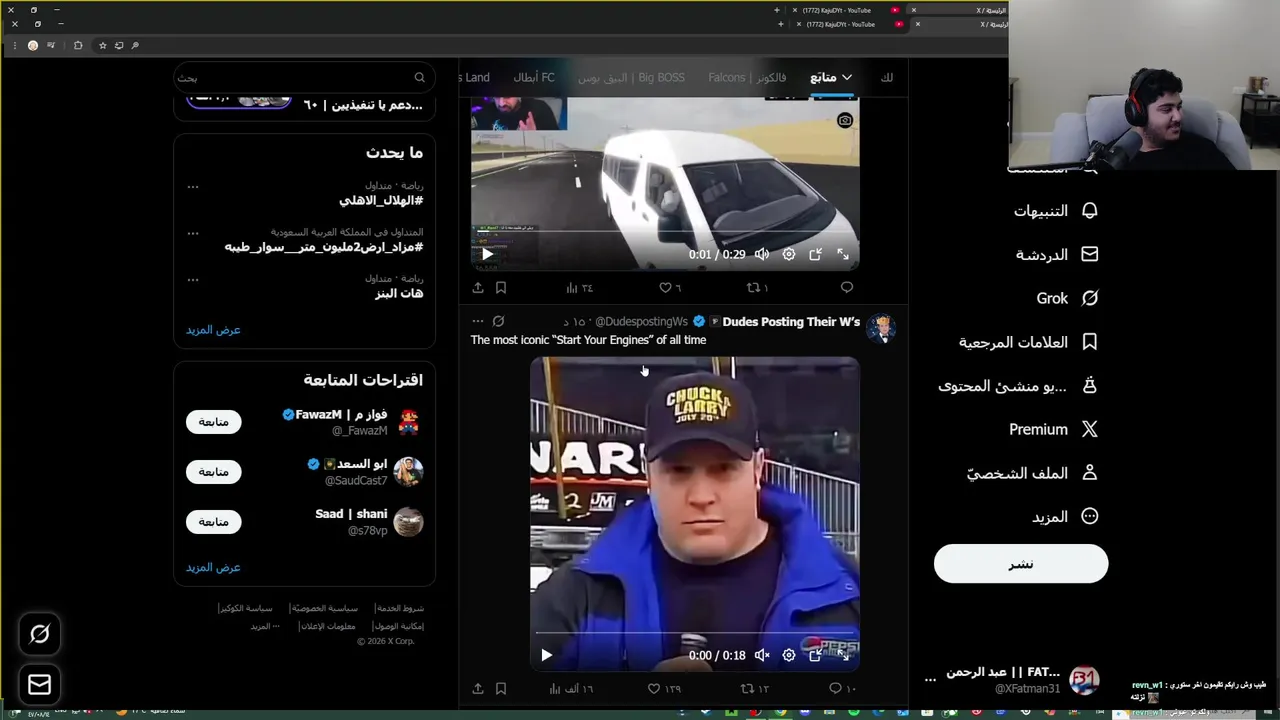Open floating Grok button at bottom left

coord(39,633)
